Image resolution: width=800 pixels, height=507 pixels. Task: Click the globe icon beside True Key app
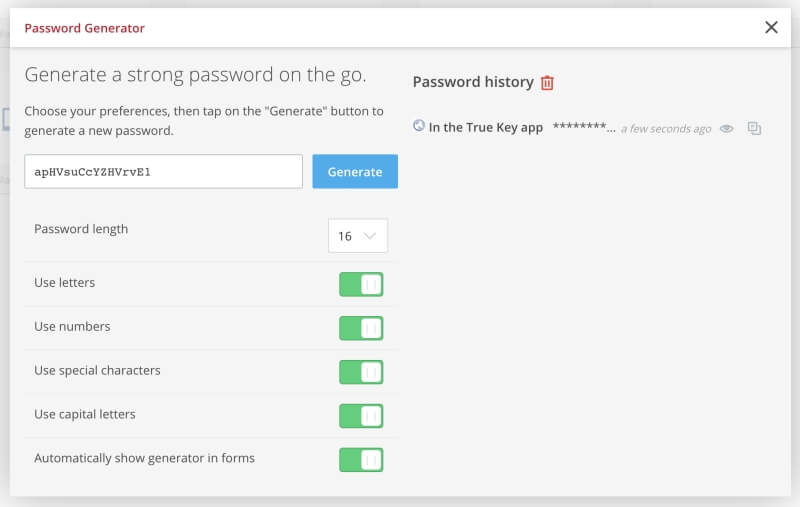(418, 125)
